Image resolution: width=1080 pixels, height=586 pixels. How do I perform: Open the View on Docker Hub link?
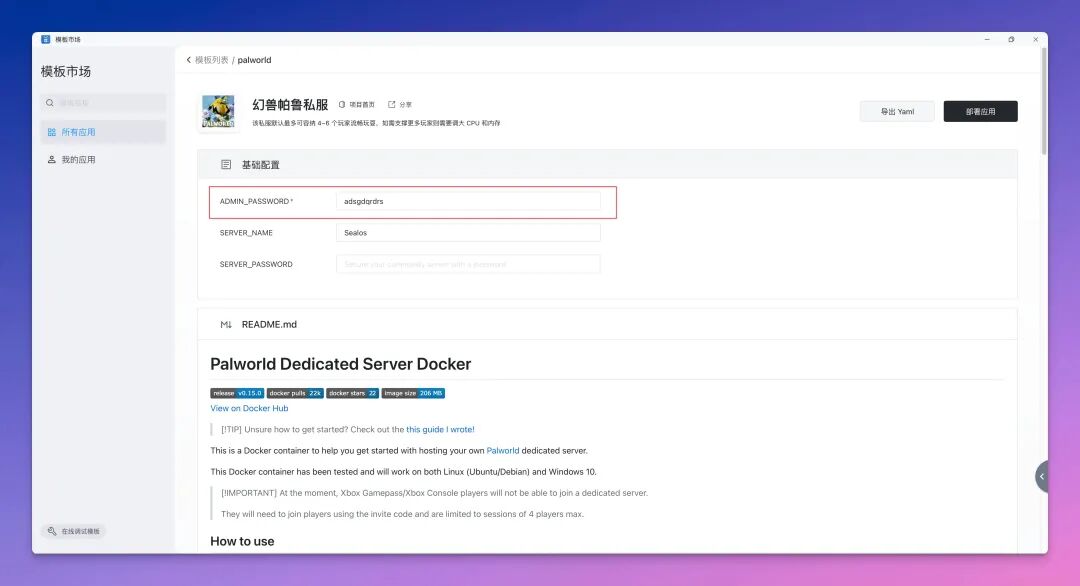pos(249,408)
